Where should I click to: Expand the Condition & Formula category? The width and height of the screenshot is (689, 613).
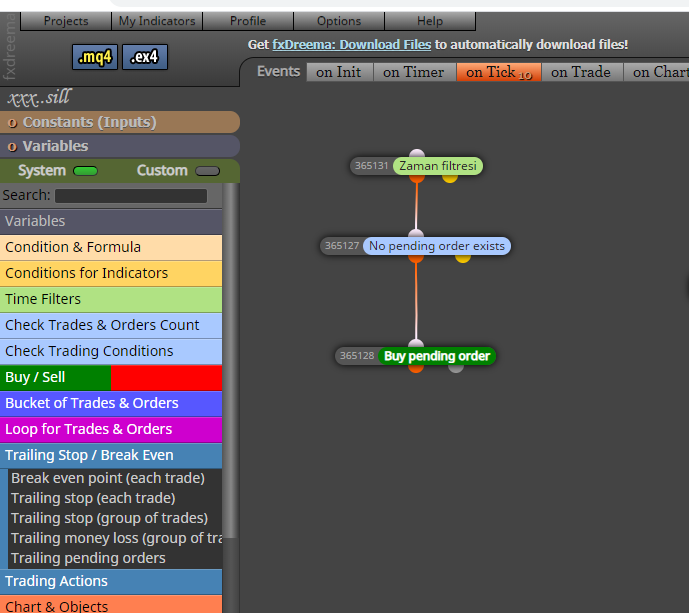(x=111, y=247)
